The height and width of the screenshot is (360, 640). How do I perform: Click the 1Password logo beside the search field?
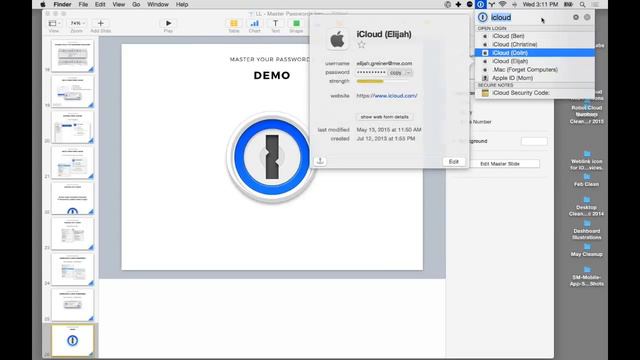[x=483, y=17]
